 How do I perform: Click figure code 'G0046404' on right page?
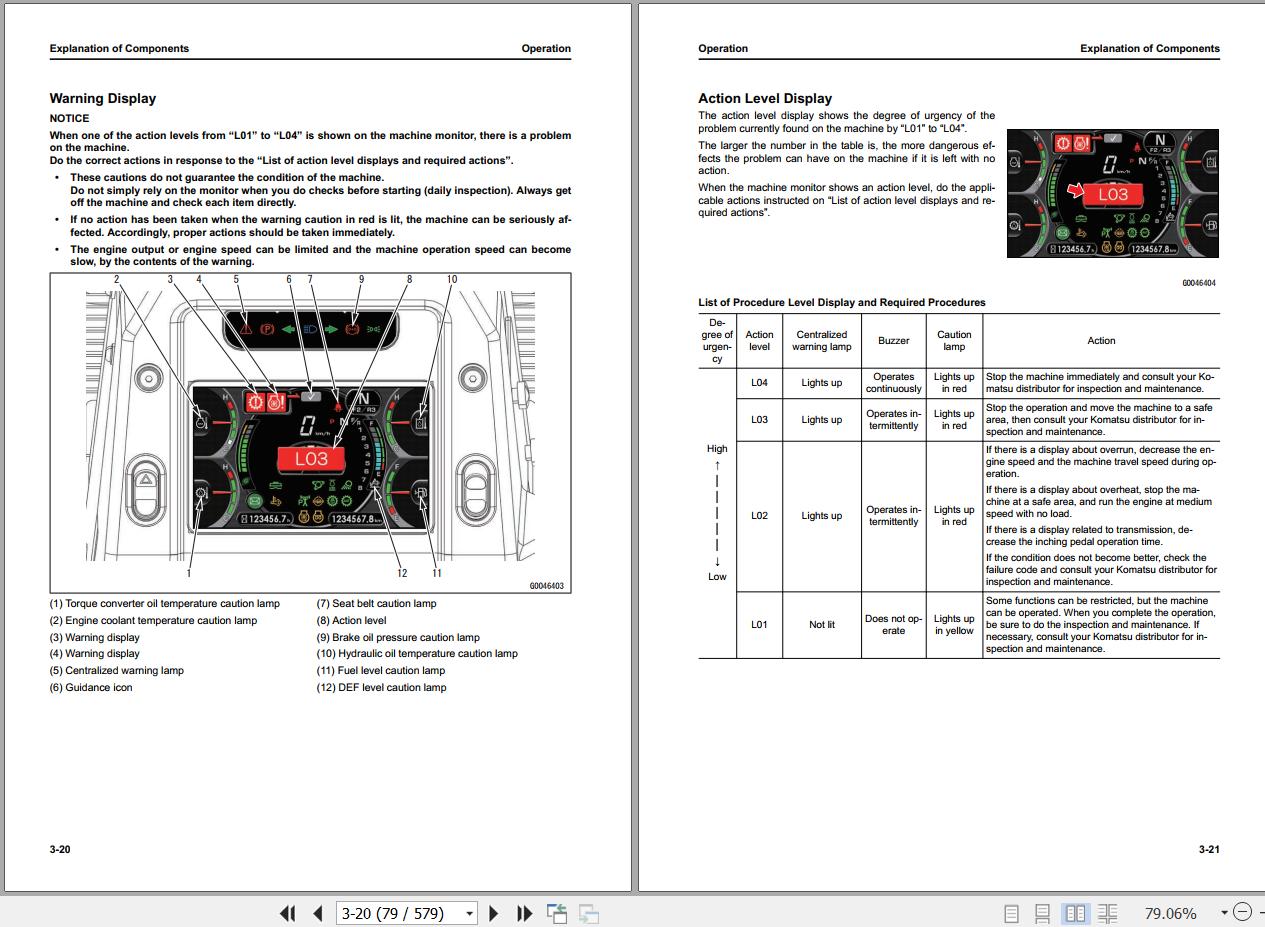point(1198,283)
